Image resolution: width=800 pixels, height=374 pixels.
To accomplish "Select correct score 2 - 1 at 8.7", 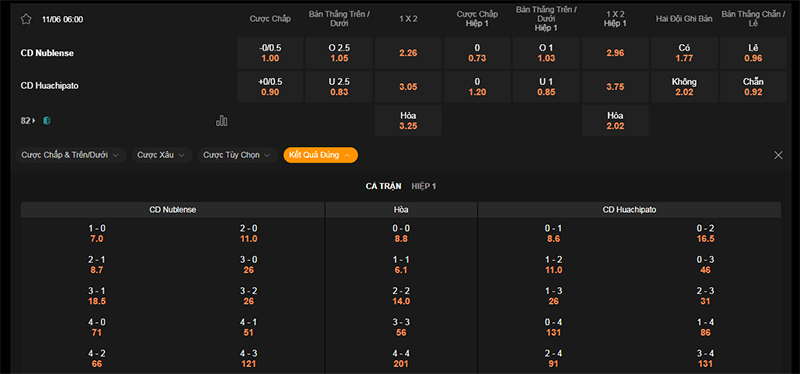I will 97,265.
